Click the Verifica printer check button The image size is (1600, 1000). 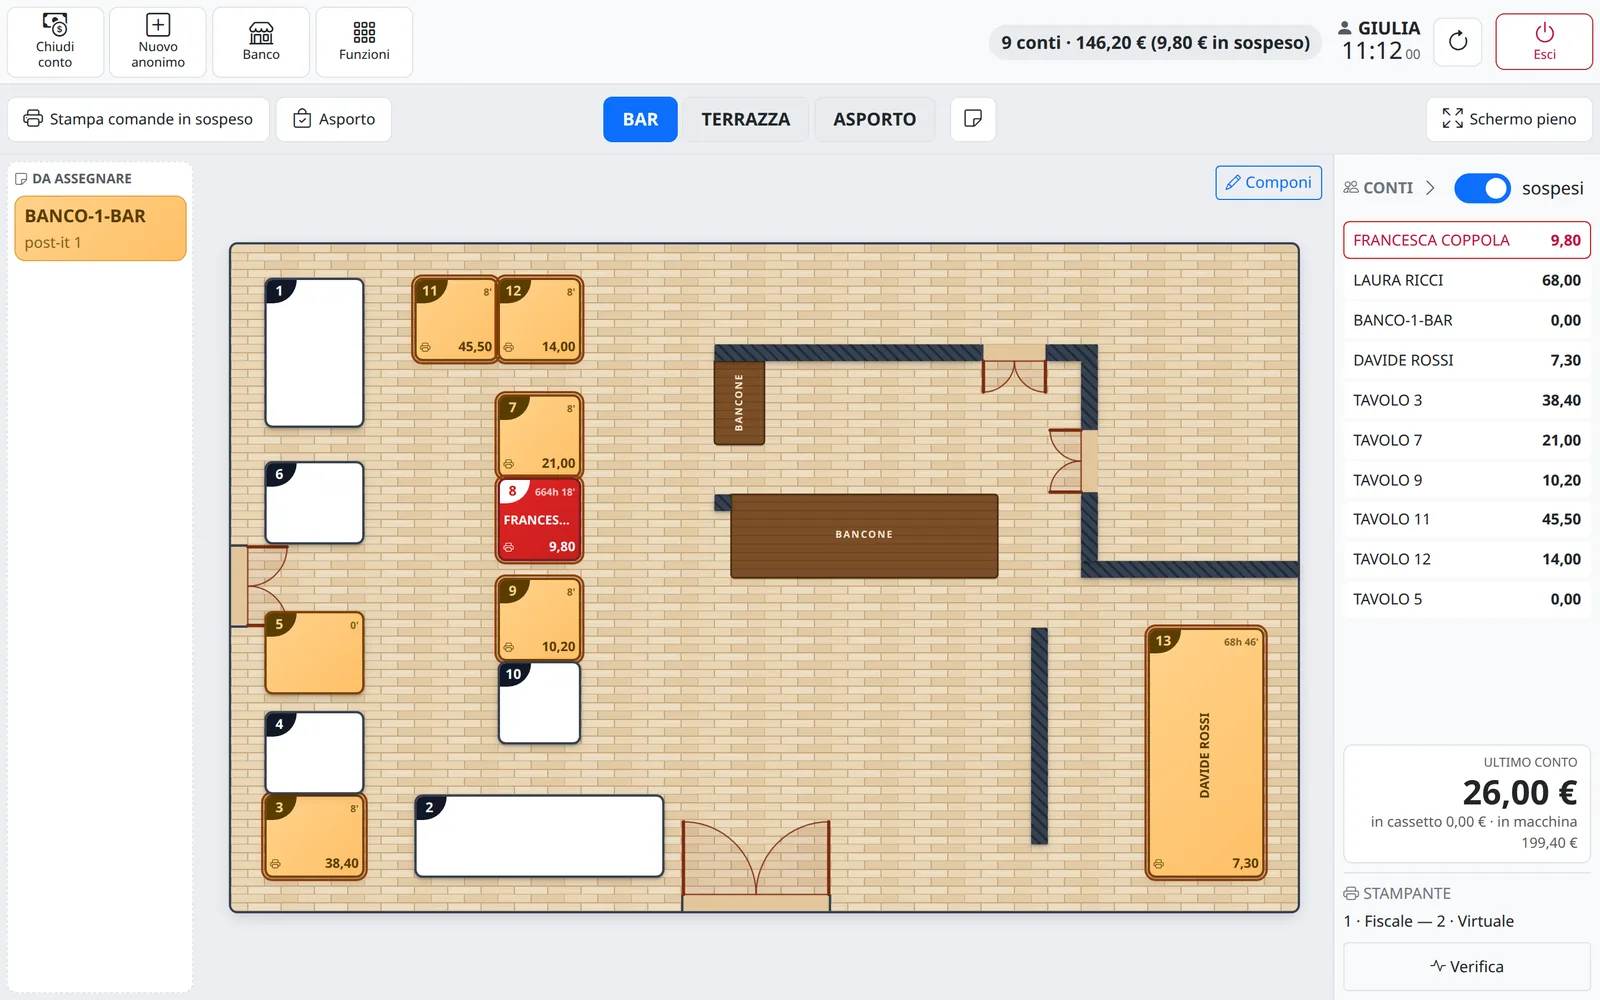click(1467, 967)
